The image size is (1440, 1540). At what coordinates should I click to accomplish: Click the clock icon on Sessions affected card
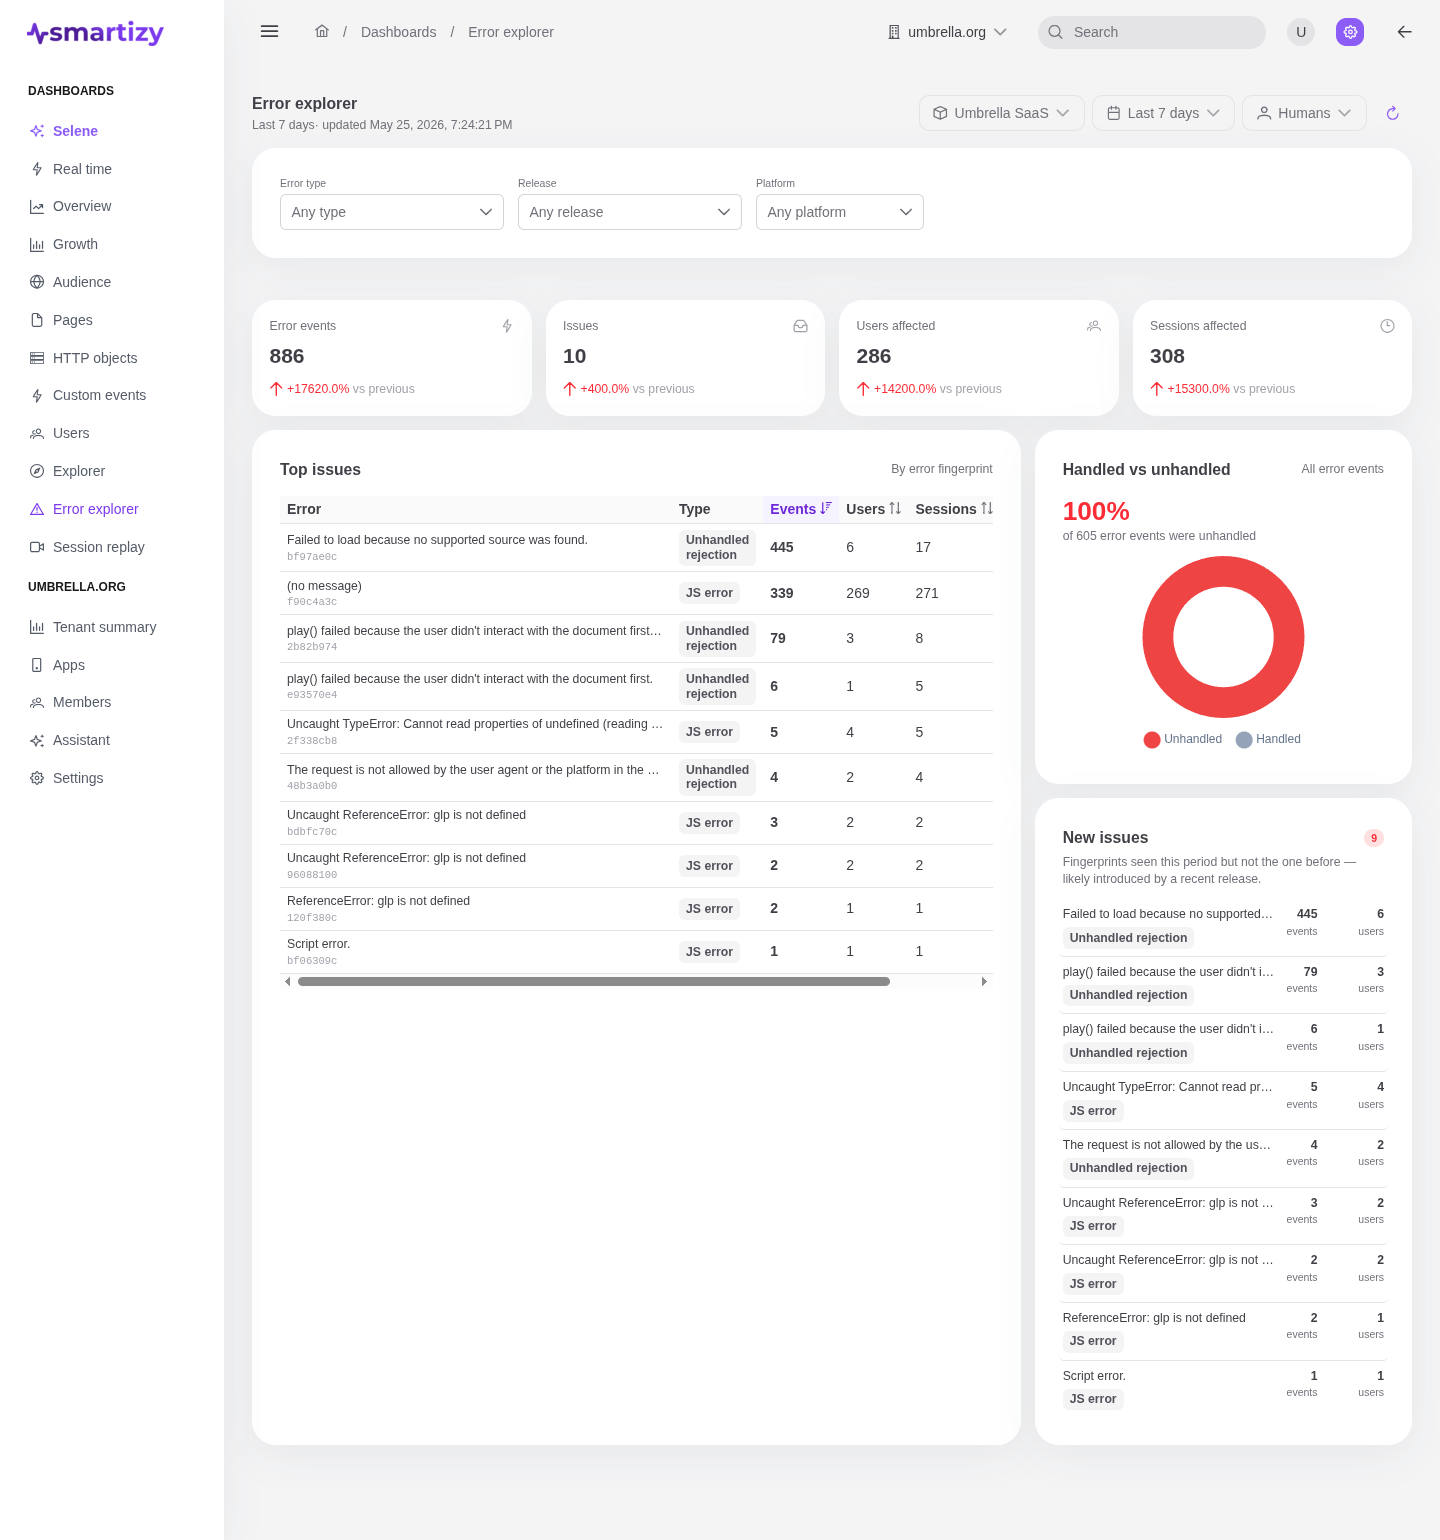pos(1387,326)
